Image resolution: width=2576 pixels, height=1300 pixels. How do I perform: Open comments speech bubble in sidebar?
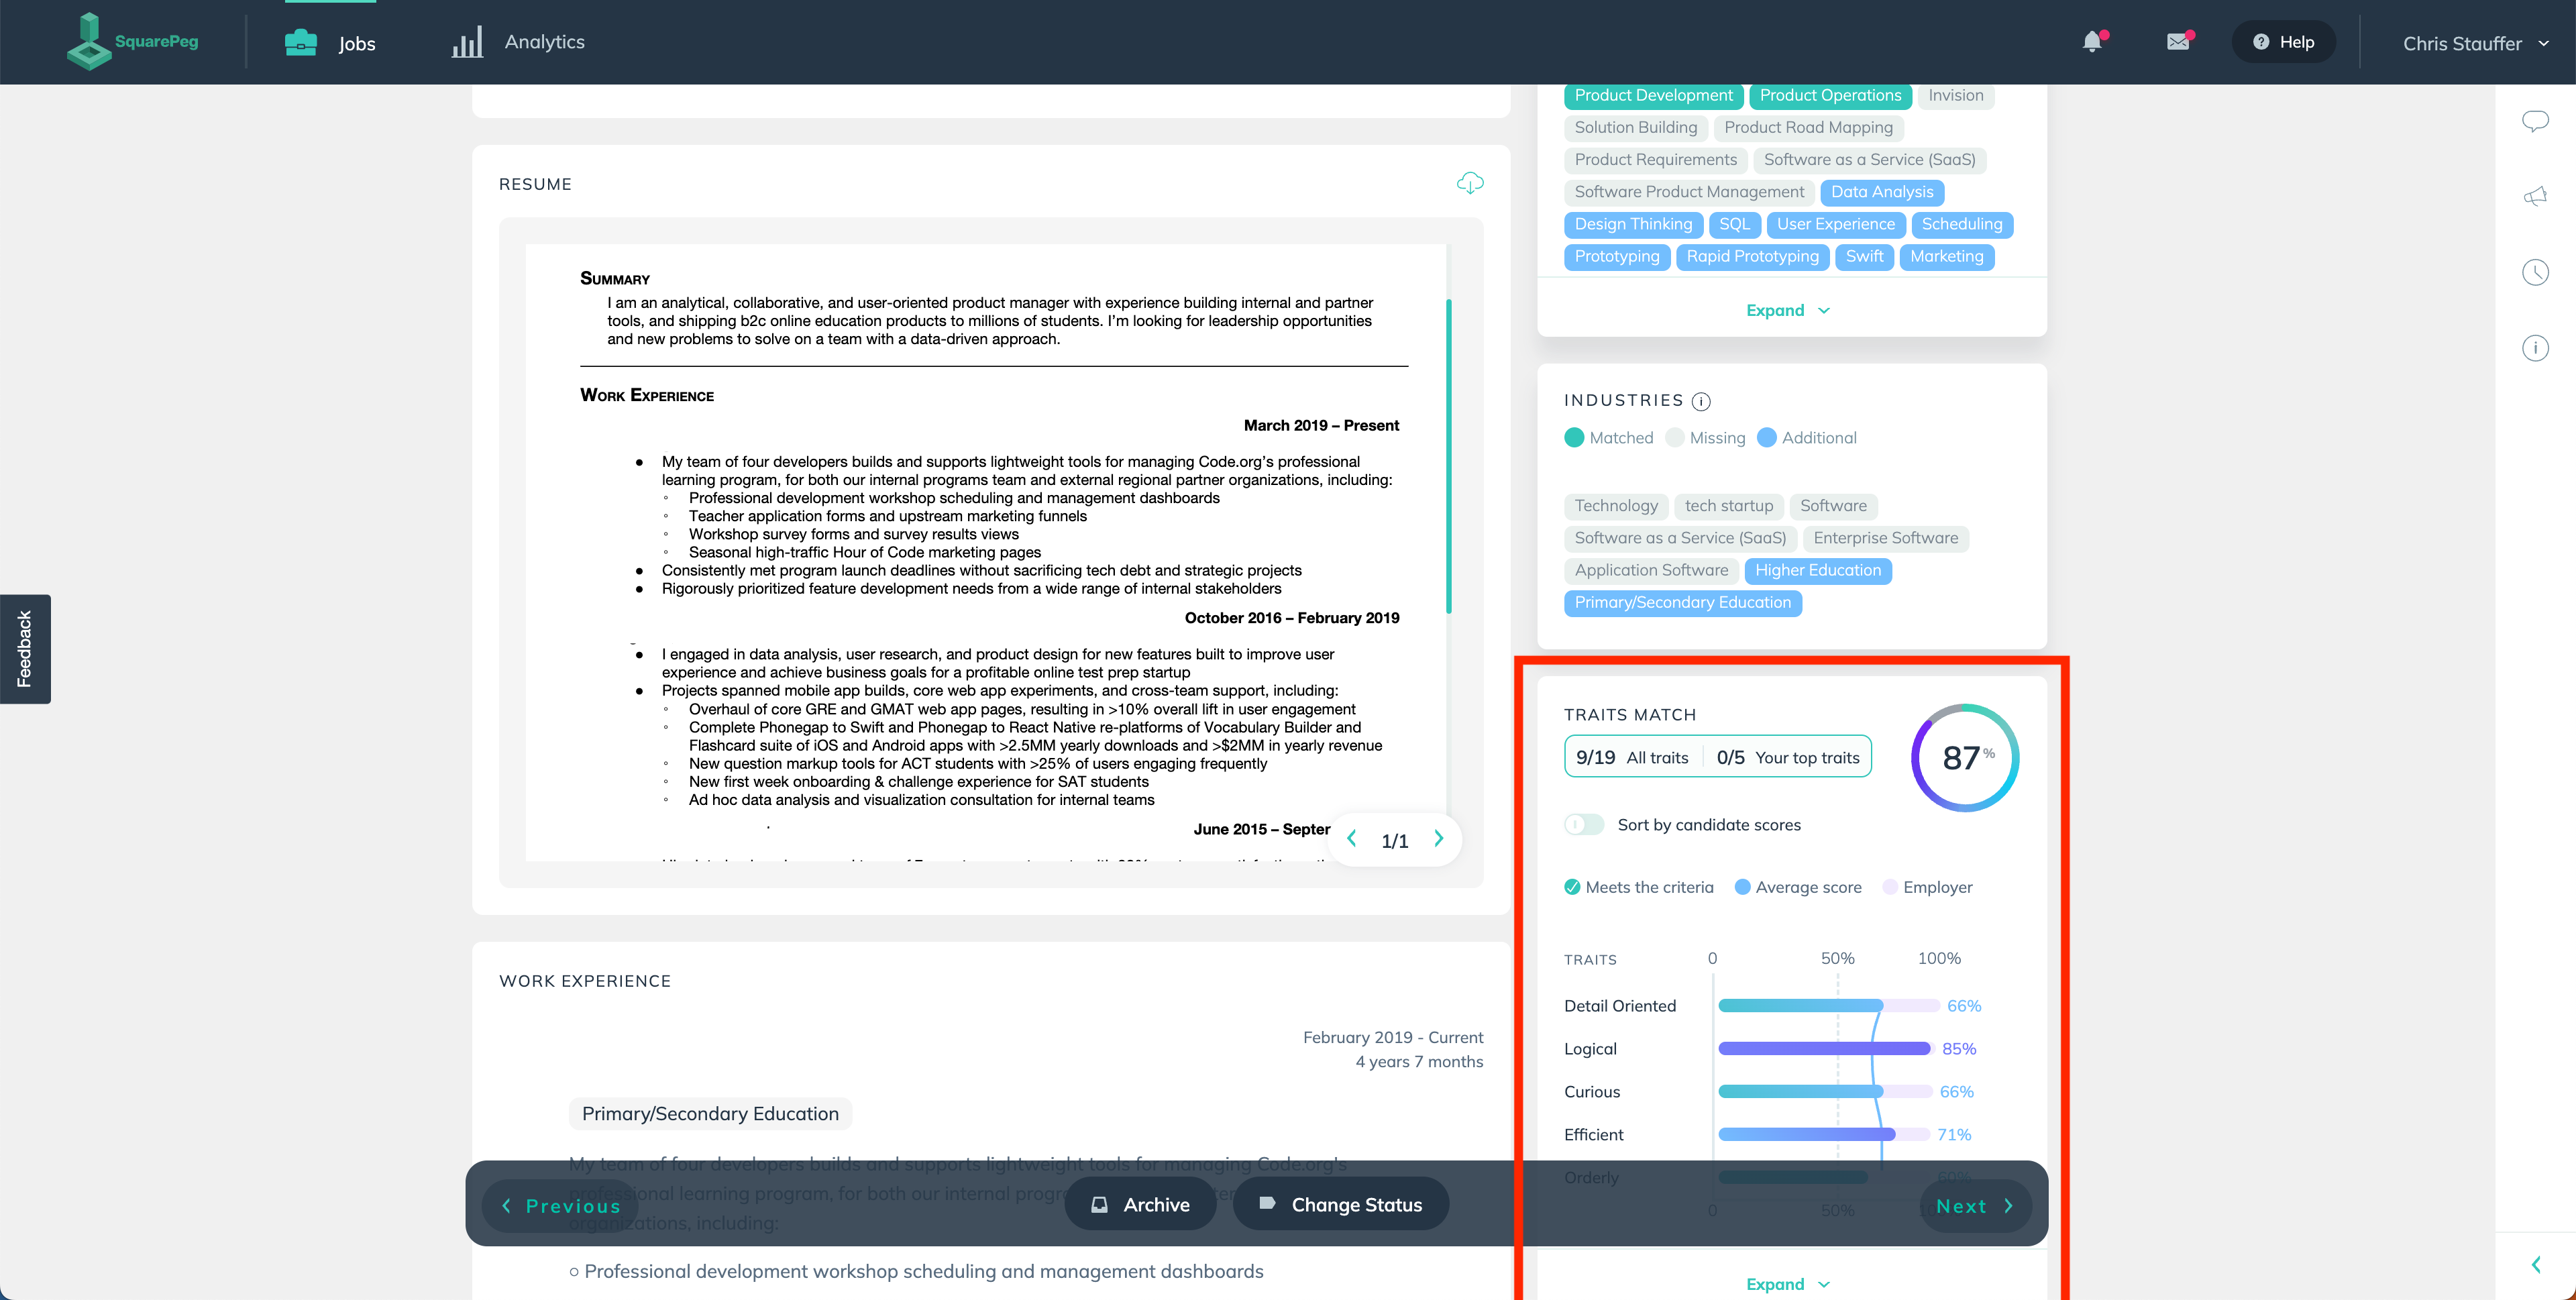[2535, 121]
